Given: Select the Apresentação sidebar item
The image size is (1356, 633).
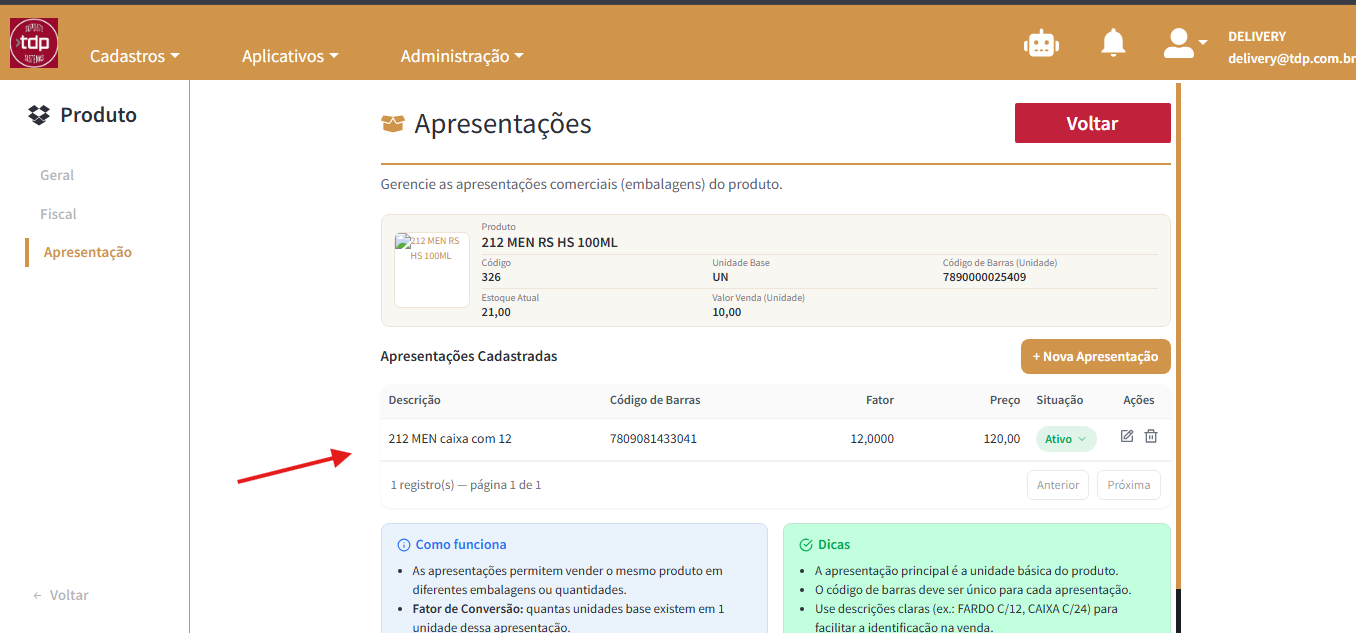Looking at the screenshot, I should pos(88,252).
